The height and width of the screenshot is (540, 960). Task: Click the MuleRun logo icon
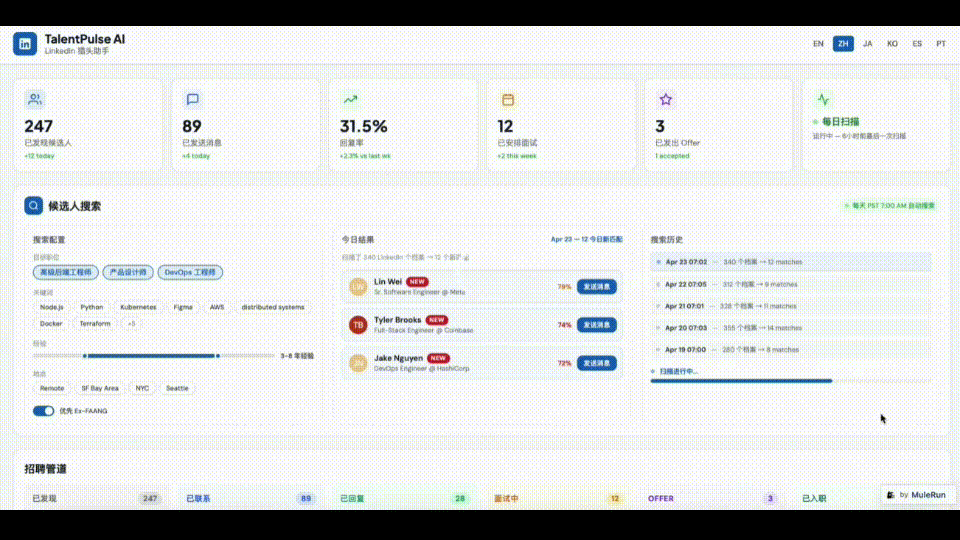(x=891, y=495)
